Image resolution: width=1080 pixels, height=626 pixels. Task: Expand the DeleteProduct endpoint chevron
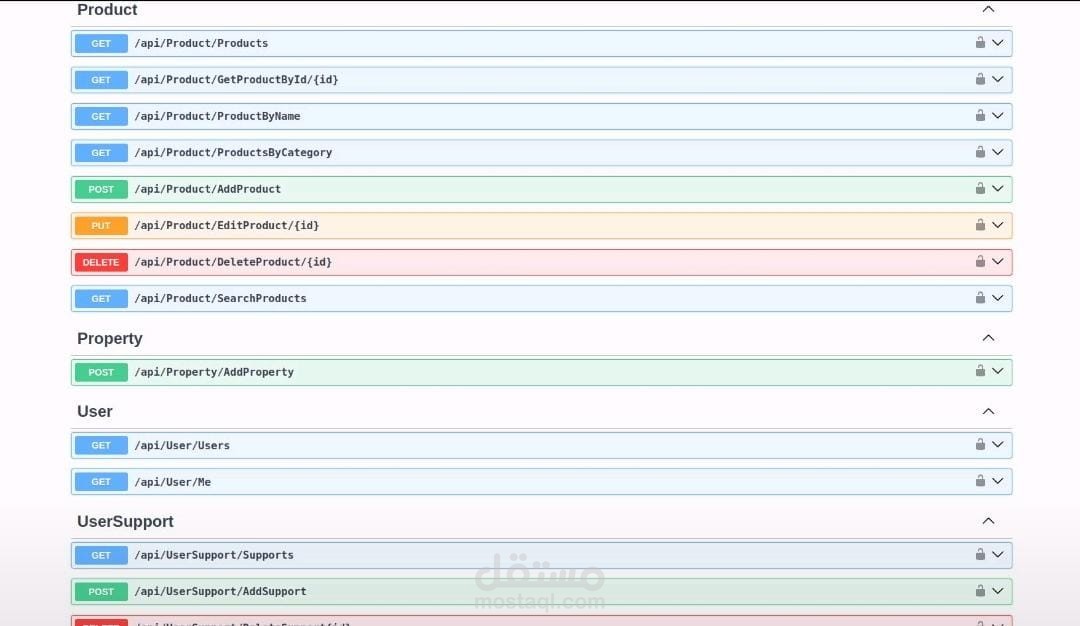[997, 262]
